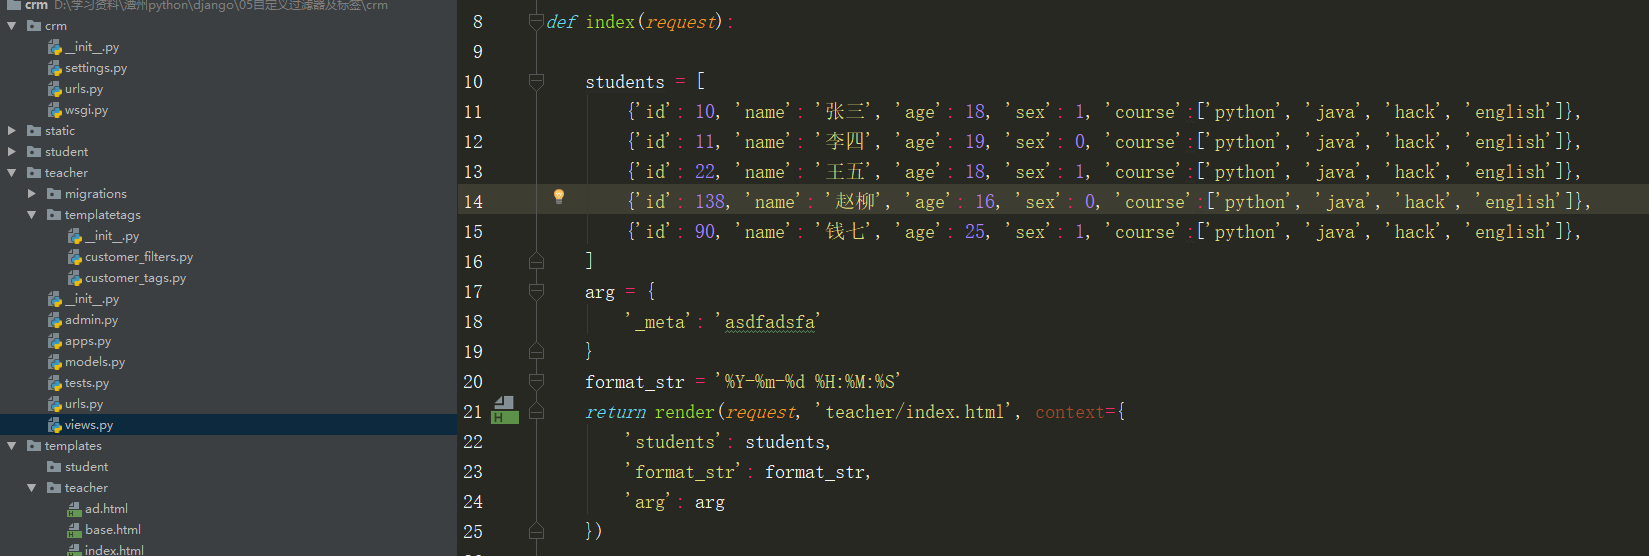The image size is (1649, 556).
Task: Click the id value 138 on line 14
Action: pos(710,202)
